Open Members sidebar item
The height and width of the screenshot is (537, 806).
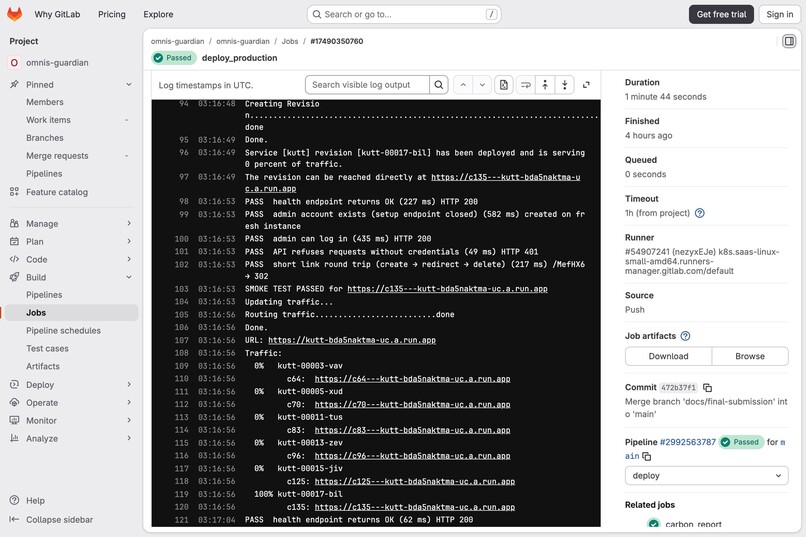[45, 102]
